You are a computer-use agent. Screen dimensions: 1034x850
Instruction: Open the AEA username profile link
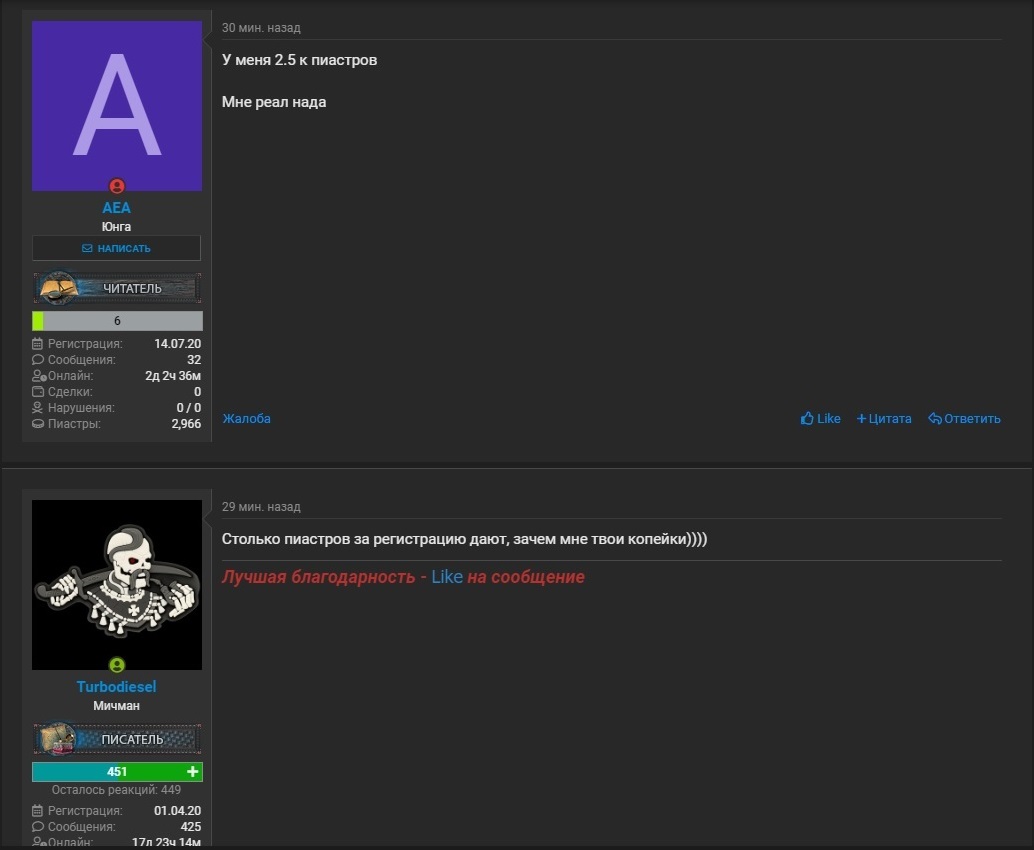[x=117, y=208]
